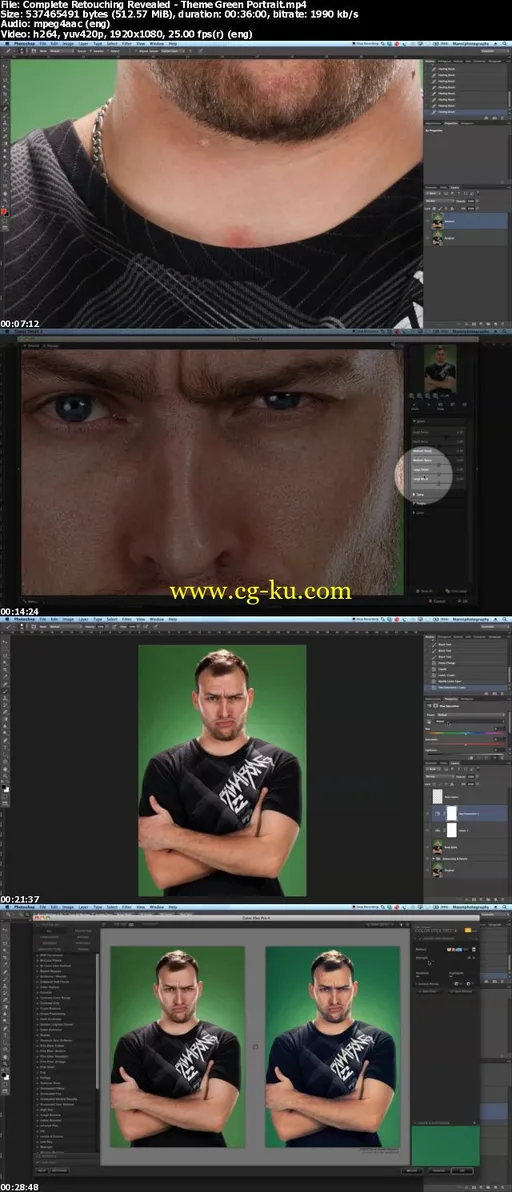
Task: Switch to the History tab in 00:07:12 frame
Action: tap(430, 61)
